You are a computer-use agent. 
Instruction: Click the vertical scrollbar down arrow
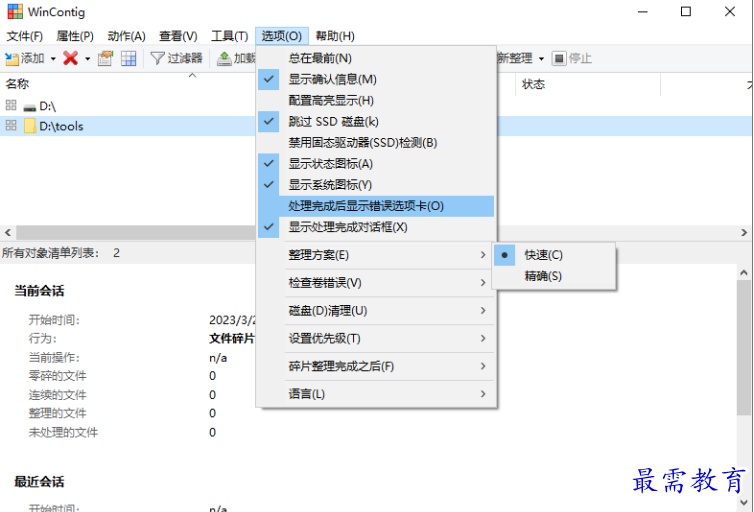coord(744,503)
